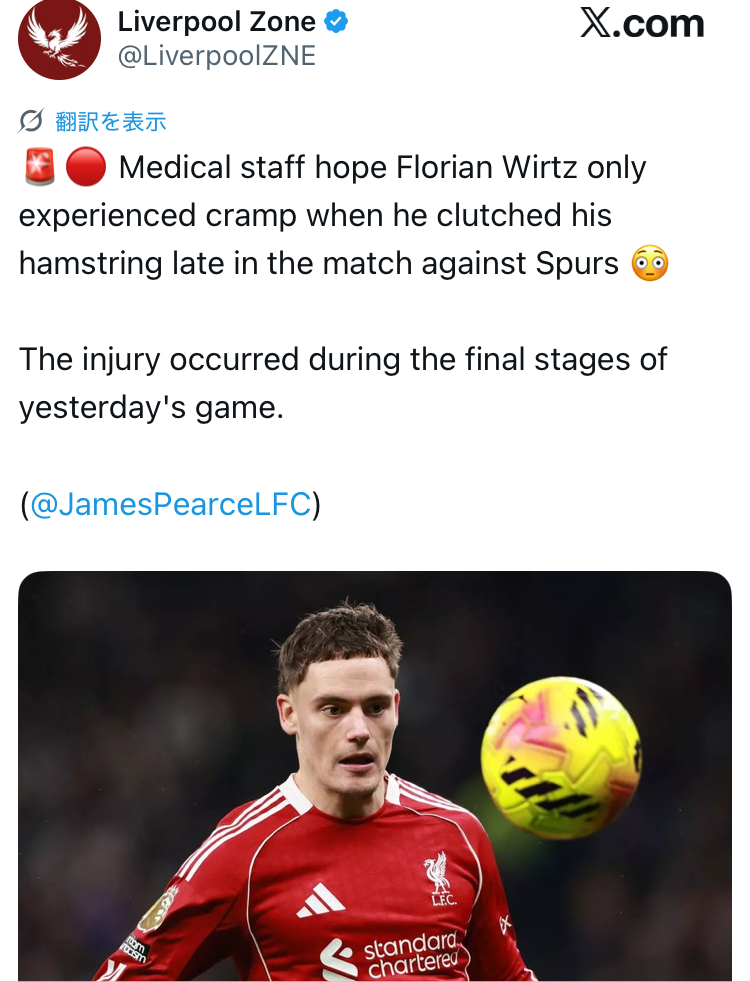The image size is (750, 982).
Task: Show translation via 翻訳を表示 link
Action: [111, 122]
